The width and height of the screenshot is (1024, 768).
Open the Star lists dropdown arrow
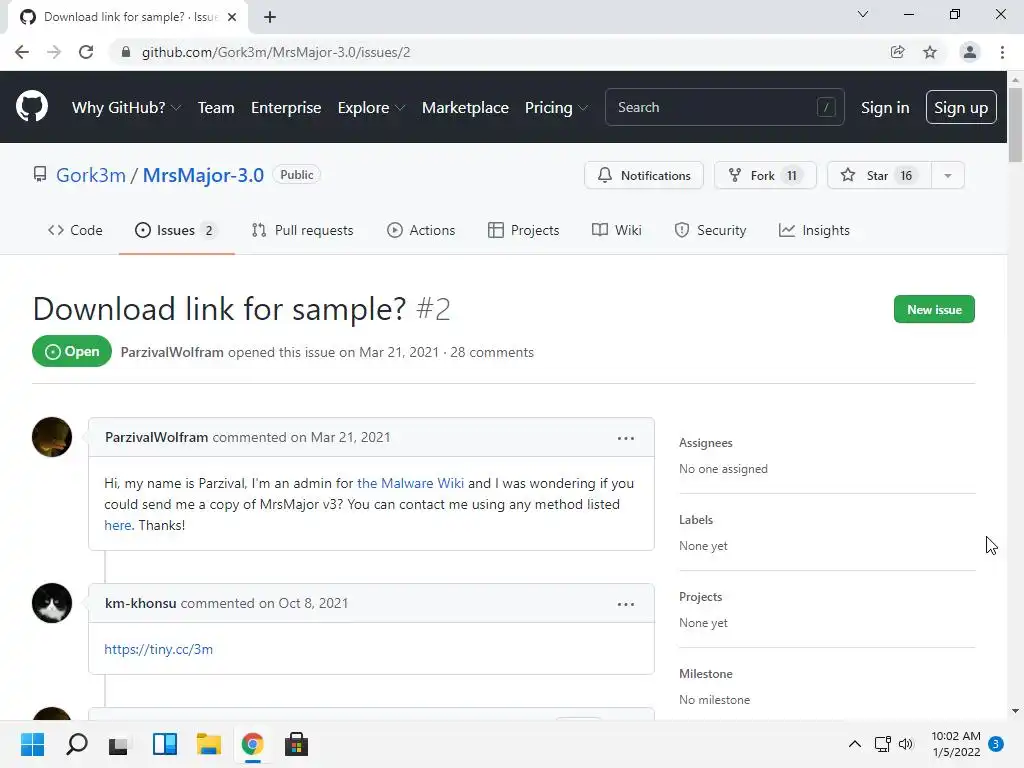(948, 175)
